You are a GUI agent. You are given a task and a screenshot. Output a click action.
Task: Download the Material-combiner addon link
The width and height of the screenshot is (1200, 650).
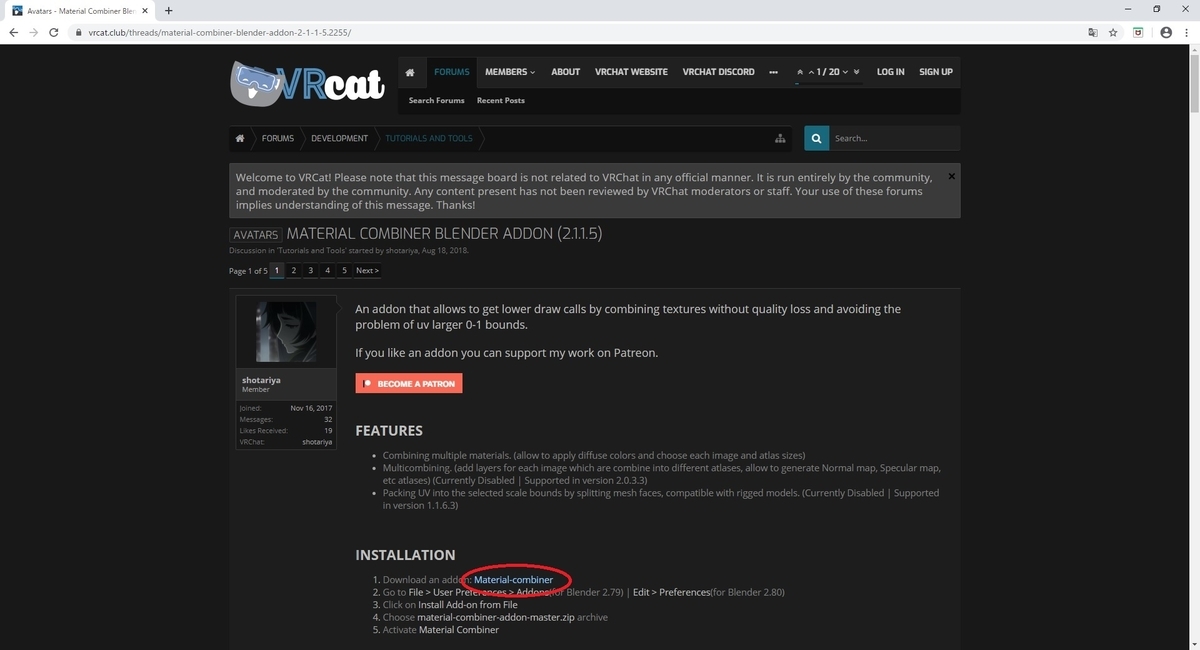pyautogui.click(x=513, y=580)
